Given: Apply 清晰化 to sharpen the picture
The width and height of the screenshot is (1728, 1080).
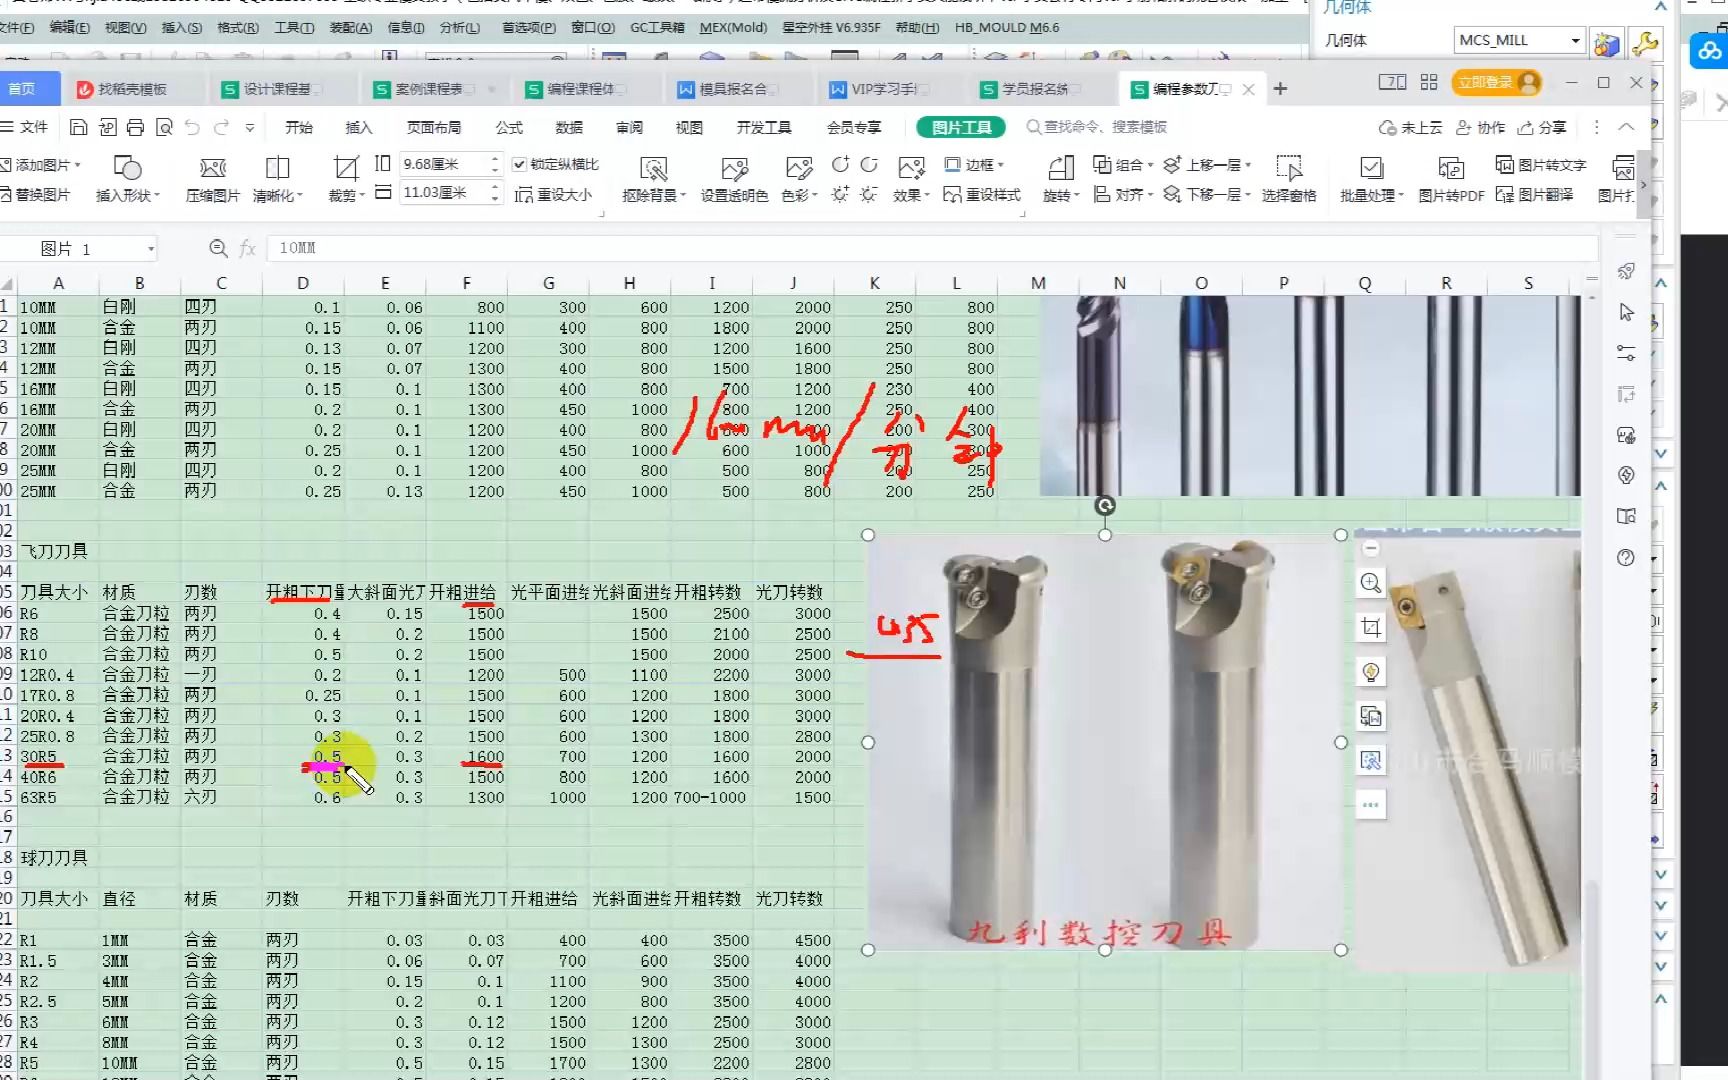Looking at the screenshot, I should tap(275, 178).
